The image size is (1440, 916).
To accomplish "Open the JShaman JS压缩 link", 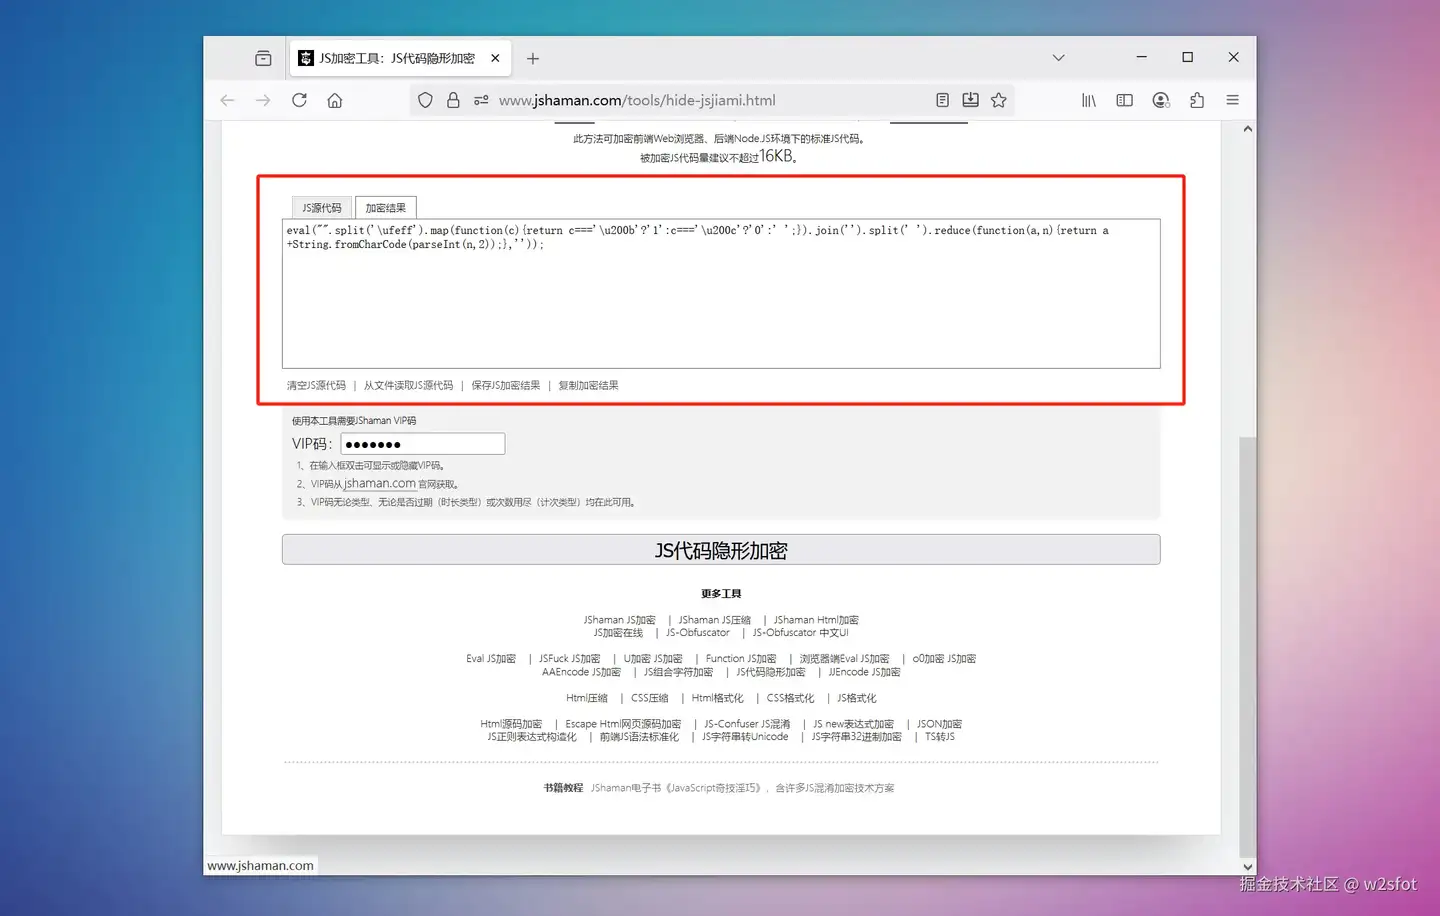I will pos(714,620).
